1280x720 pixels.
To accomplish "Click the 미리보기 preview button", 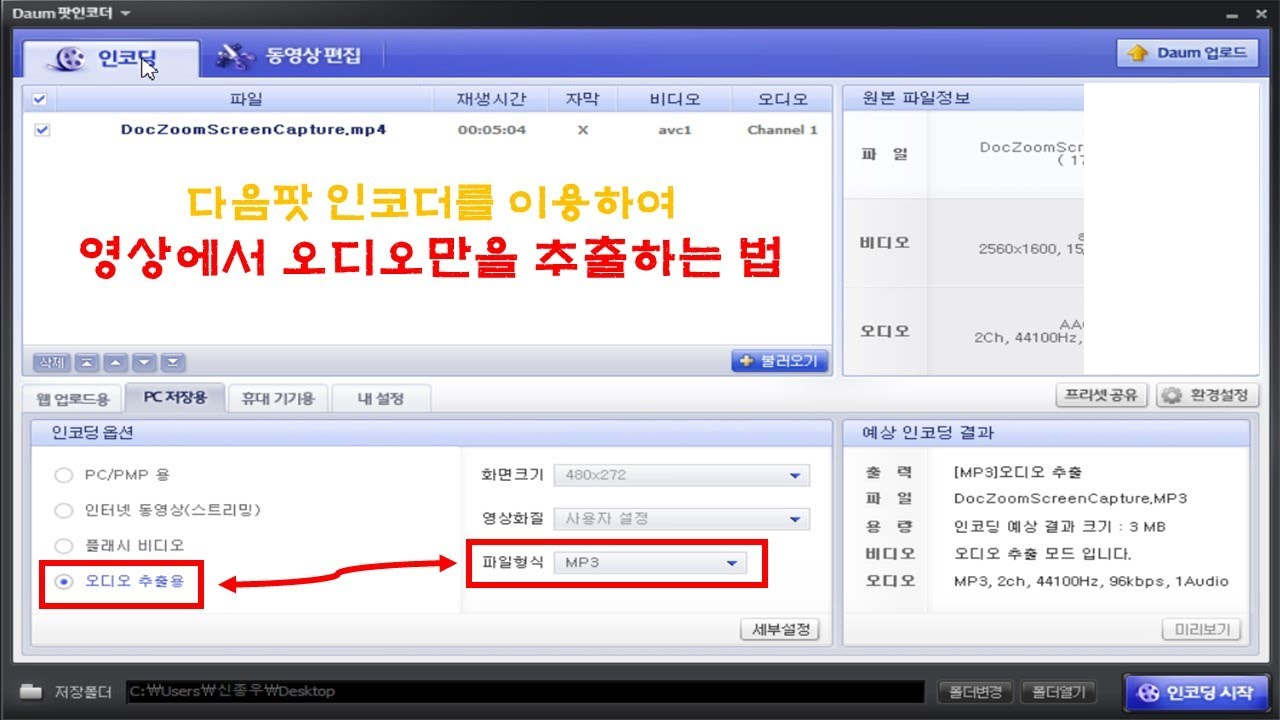I will coord(1201,630).
